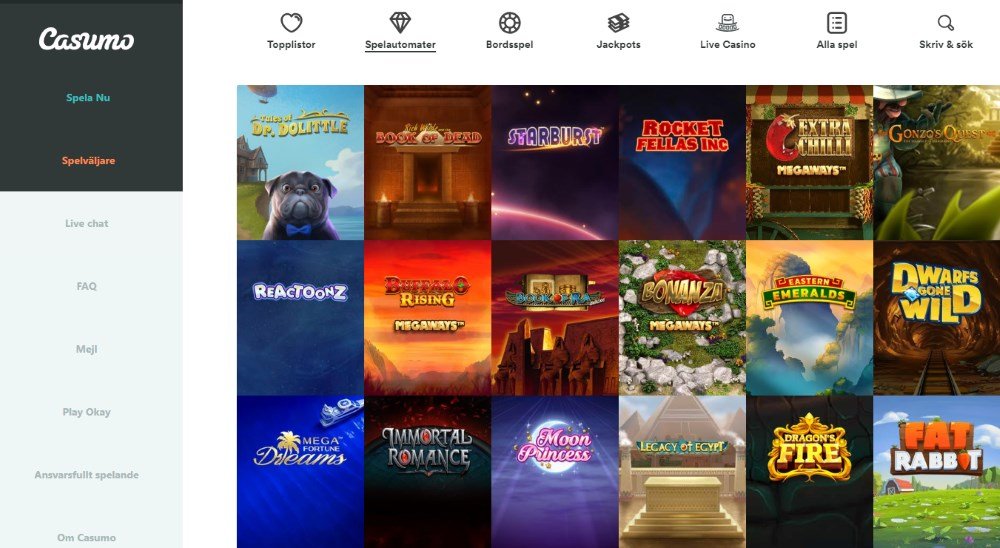The image size is (1000, 548).
Task: Select the Spelautomater diamond icon
Action: [401, 23]
